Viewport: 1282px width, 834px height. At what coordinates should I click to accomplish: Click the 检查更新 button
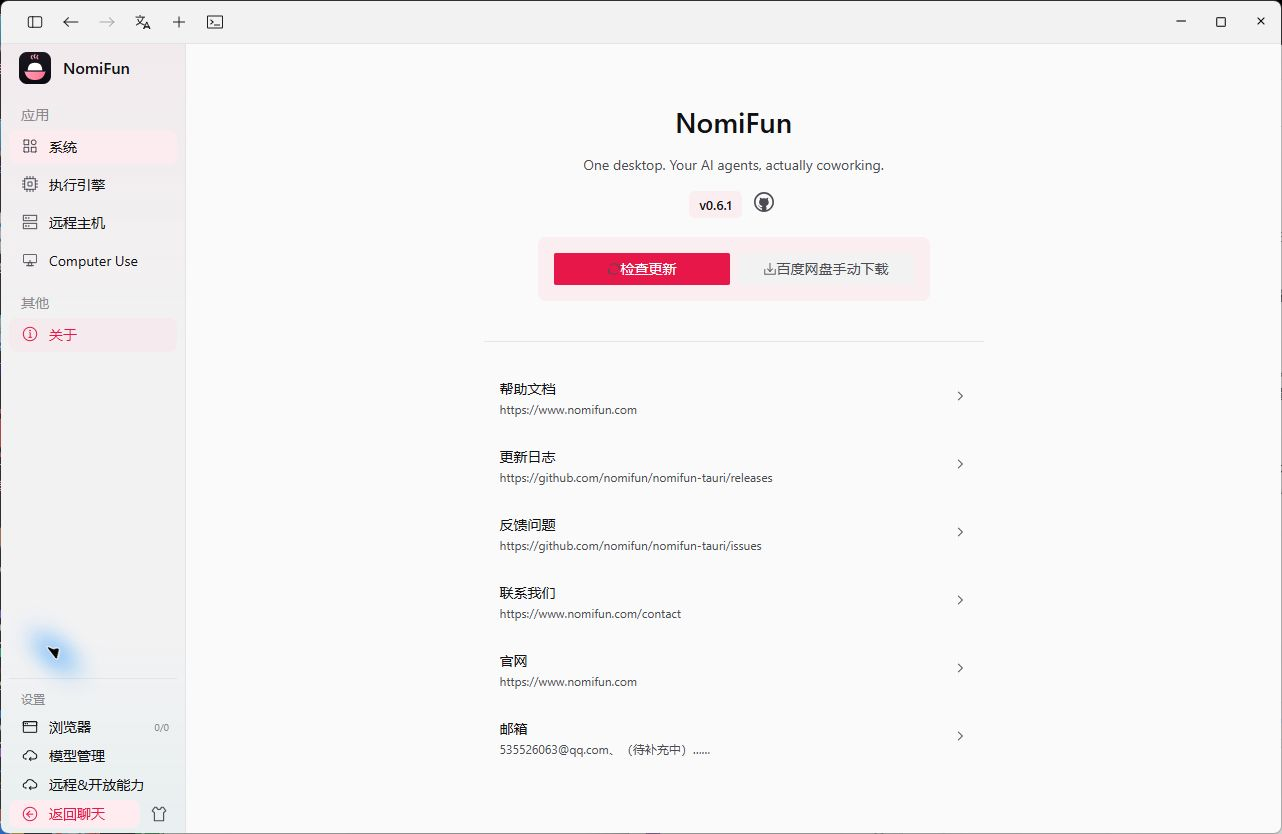point(642,269)
